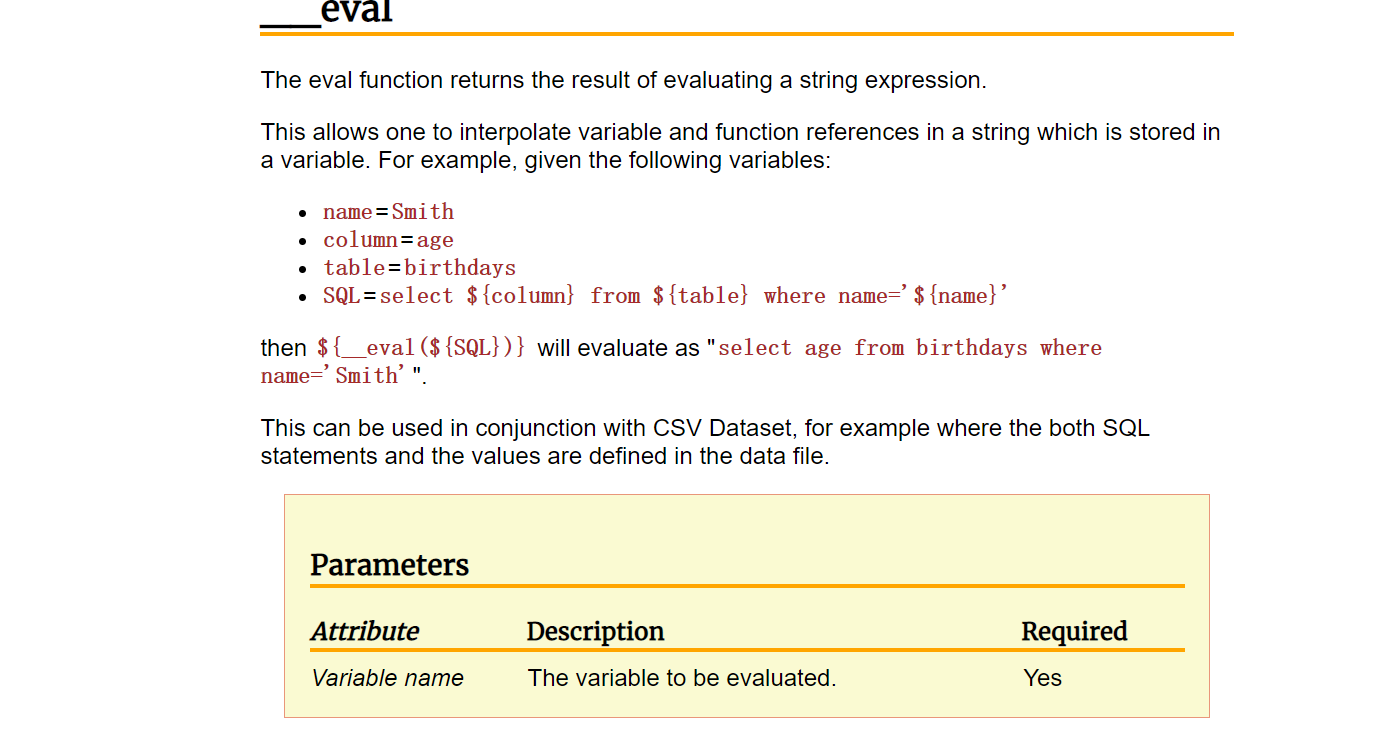Screen dimensions: 1379x730
Task: Click the paragraph about interpolating variable references
Action: point(740,146)
